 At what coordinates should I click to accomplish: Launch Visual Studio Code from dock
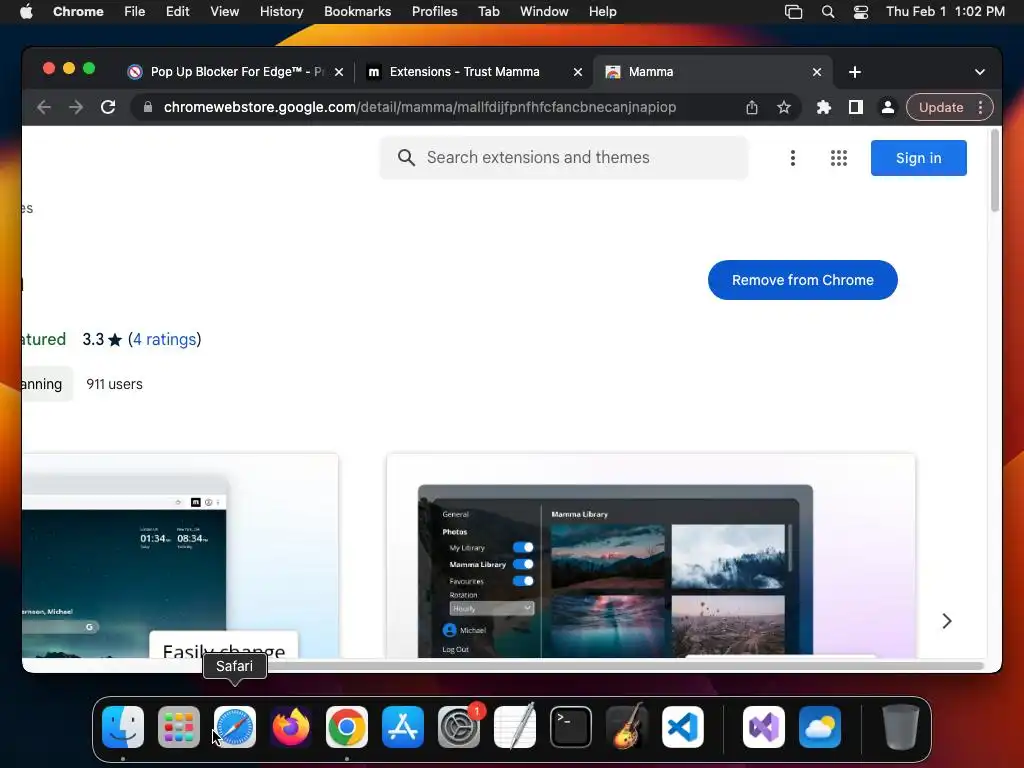coord(683,727)
